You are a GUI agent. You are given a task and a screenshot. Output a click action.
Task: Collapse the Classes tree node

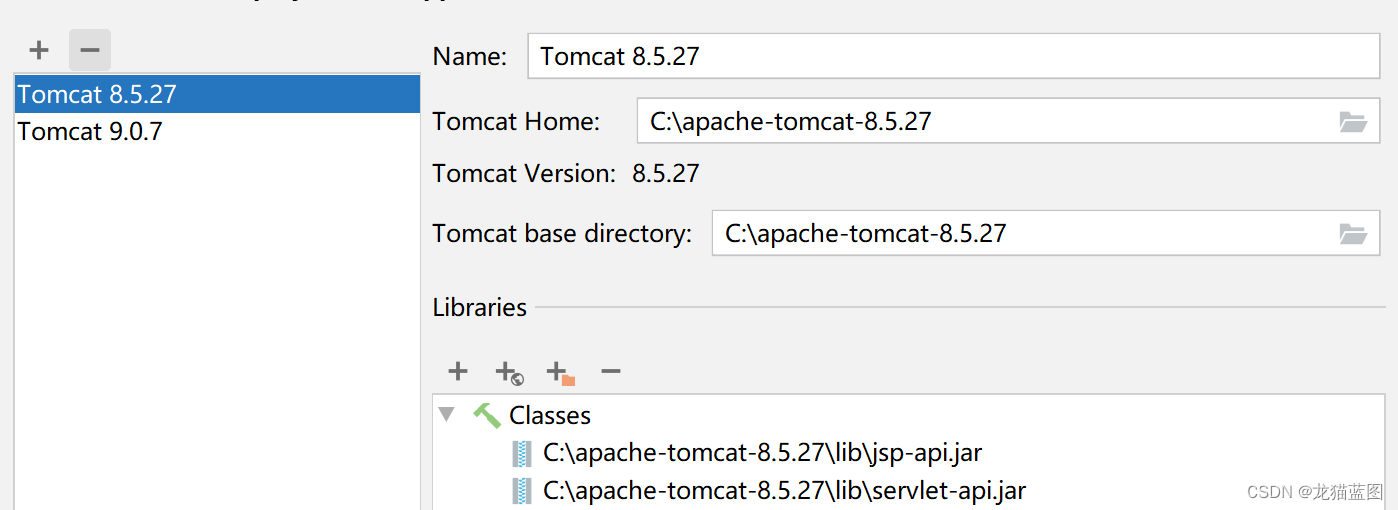tap(447, 415)
